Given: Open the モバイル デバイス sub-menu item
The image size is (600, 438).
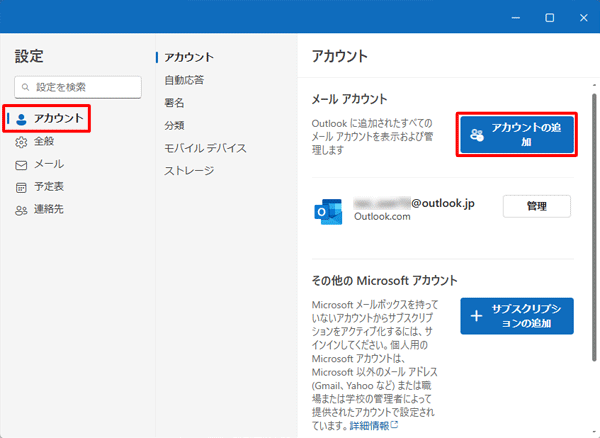Looking at the screenshot, I should tap(205, 148).
